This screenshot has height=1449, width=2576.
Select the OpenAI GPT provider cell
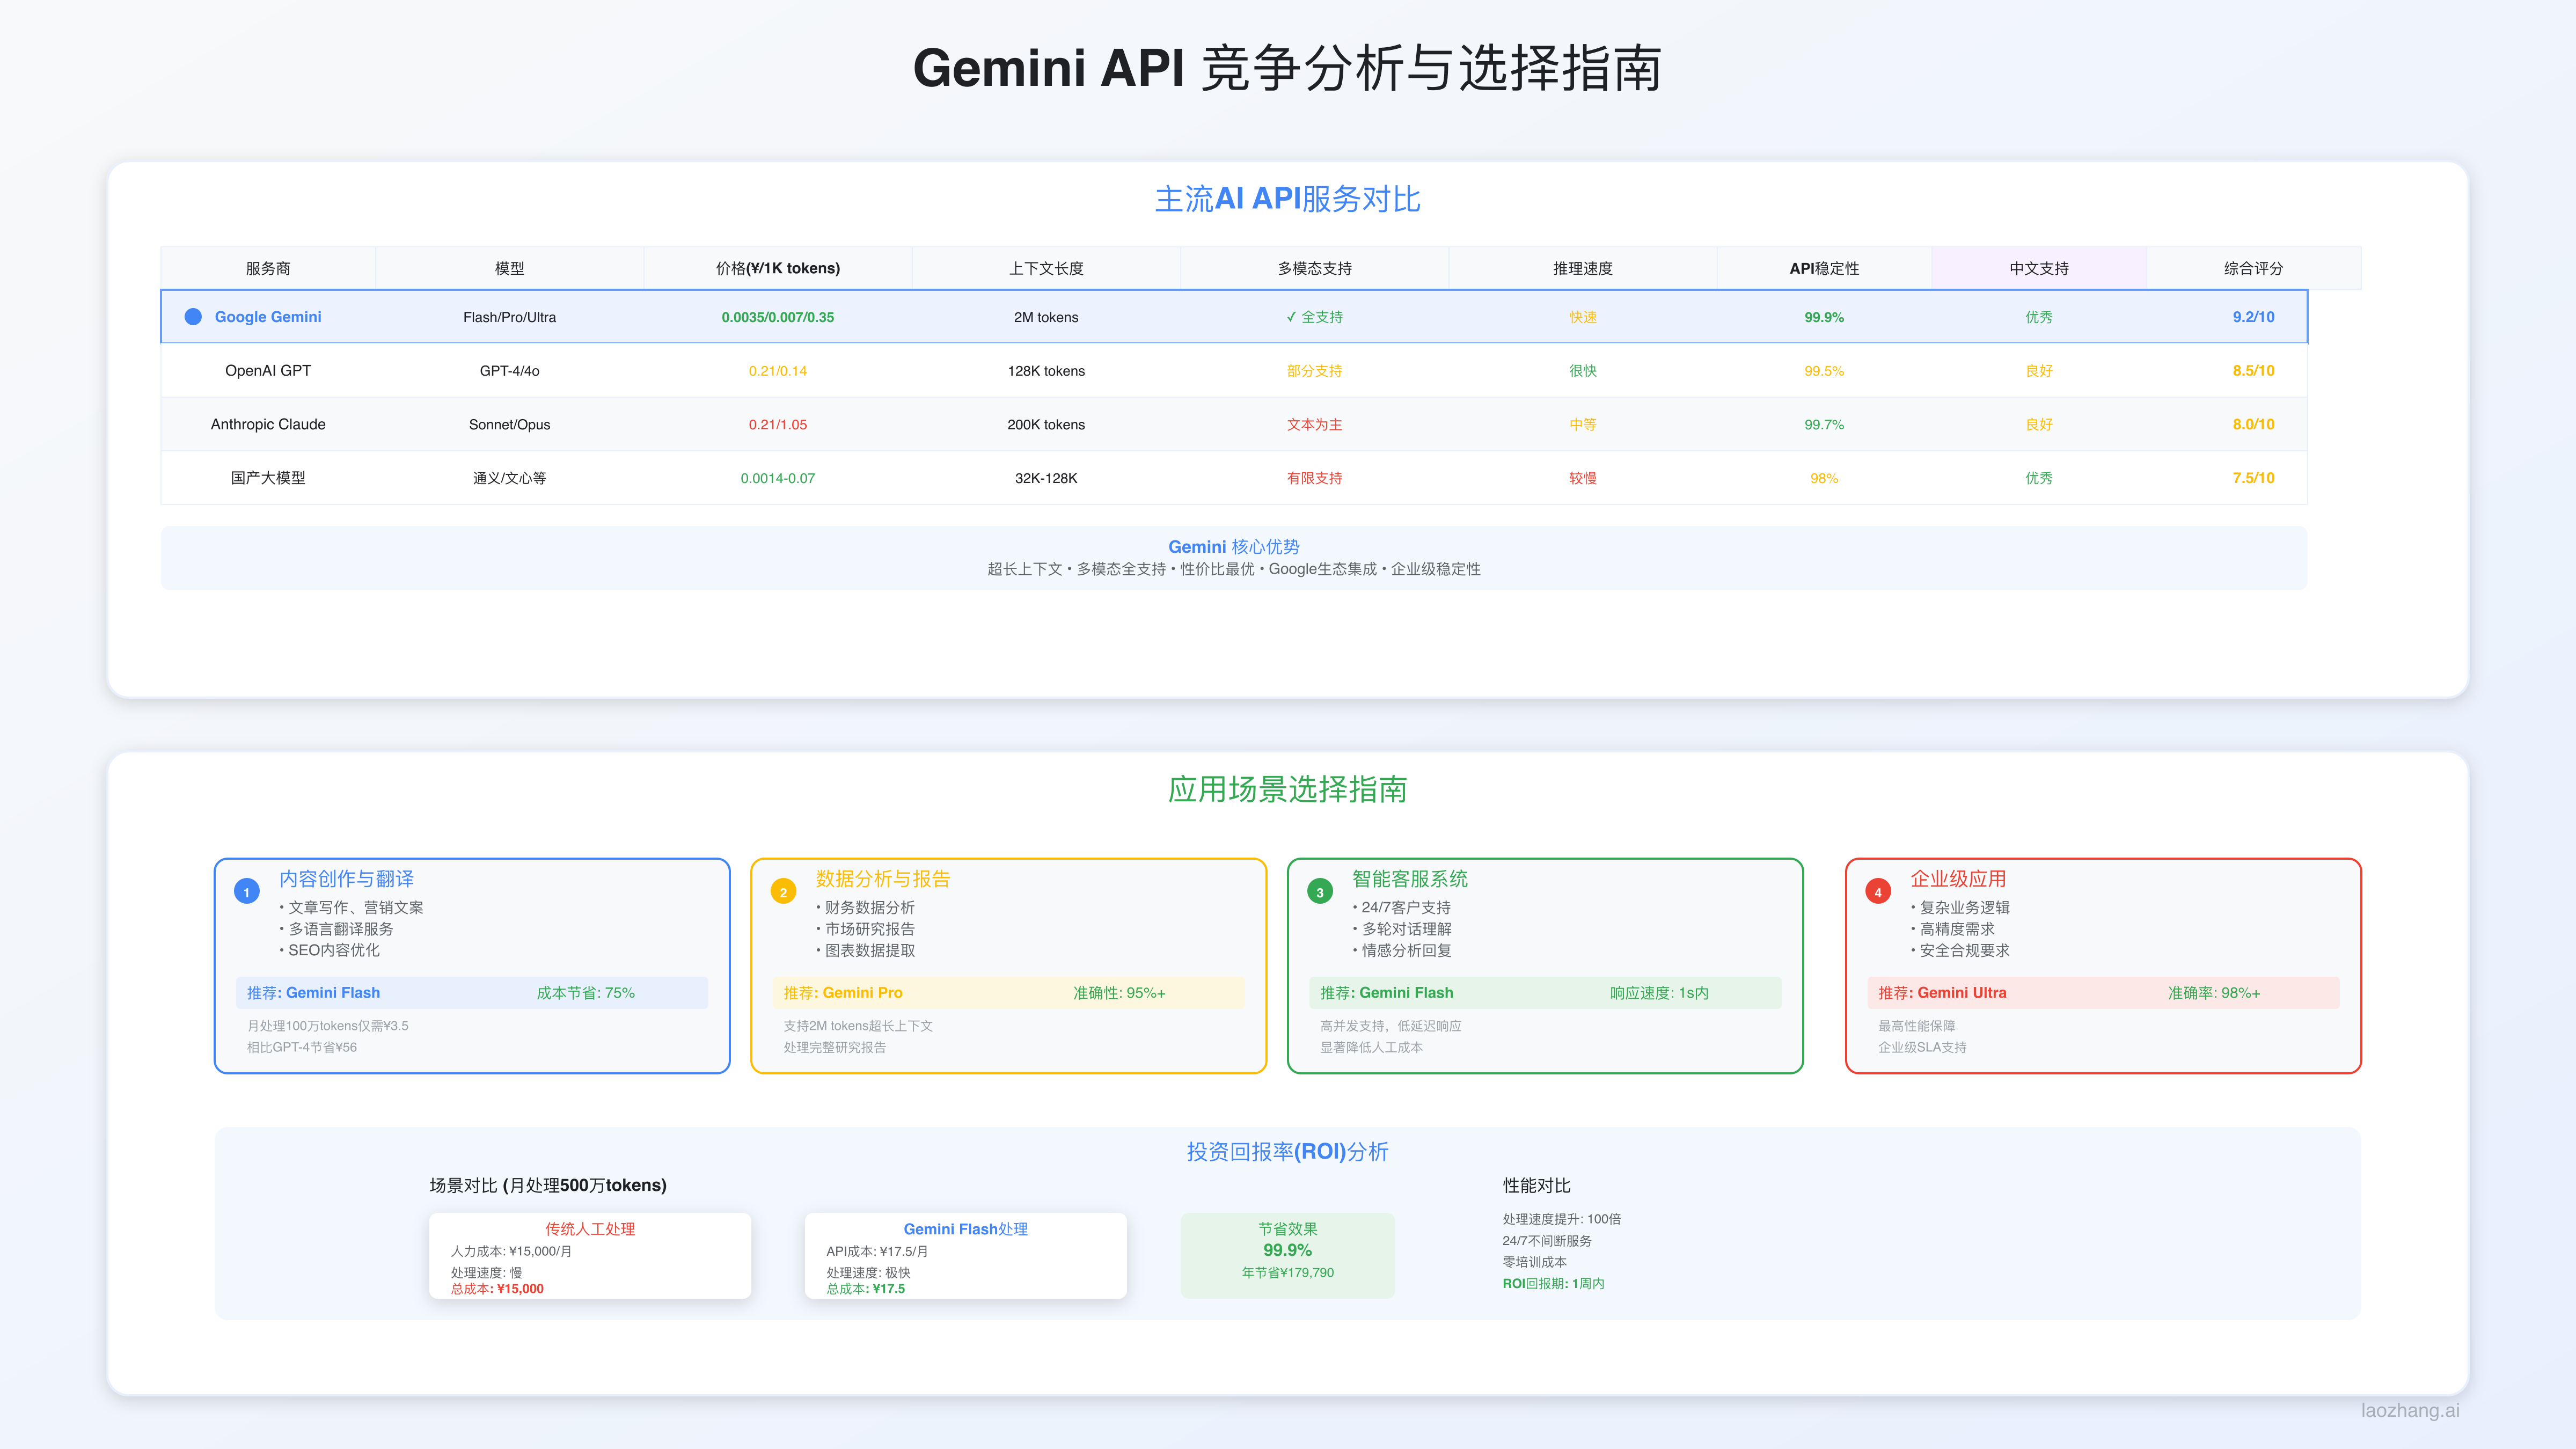(268, 371)
